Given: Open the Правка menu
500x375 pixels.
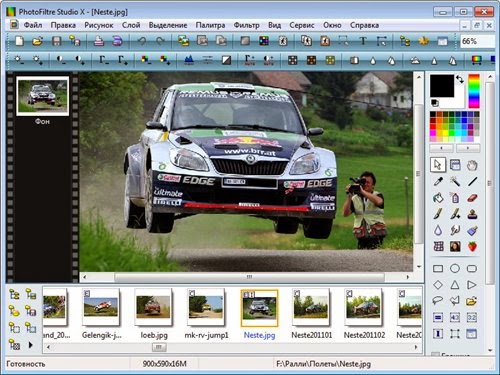Looking at the screenshot, I should pyautogui.click(x=63, y=25).
